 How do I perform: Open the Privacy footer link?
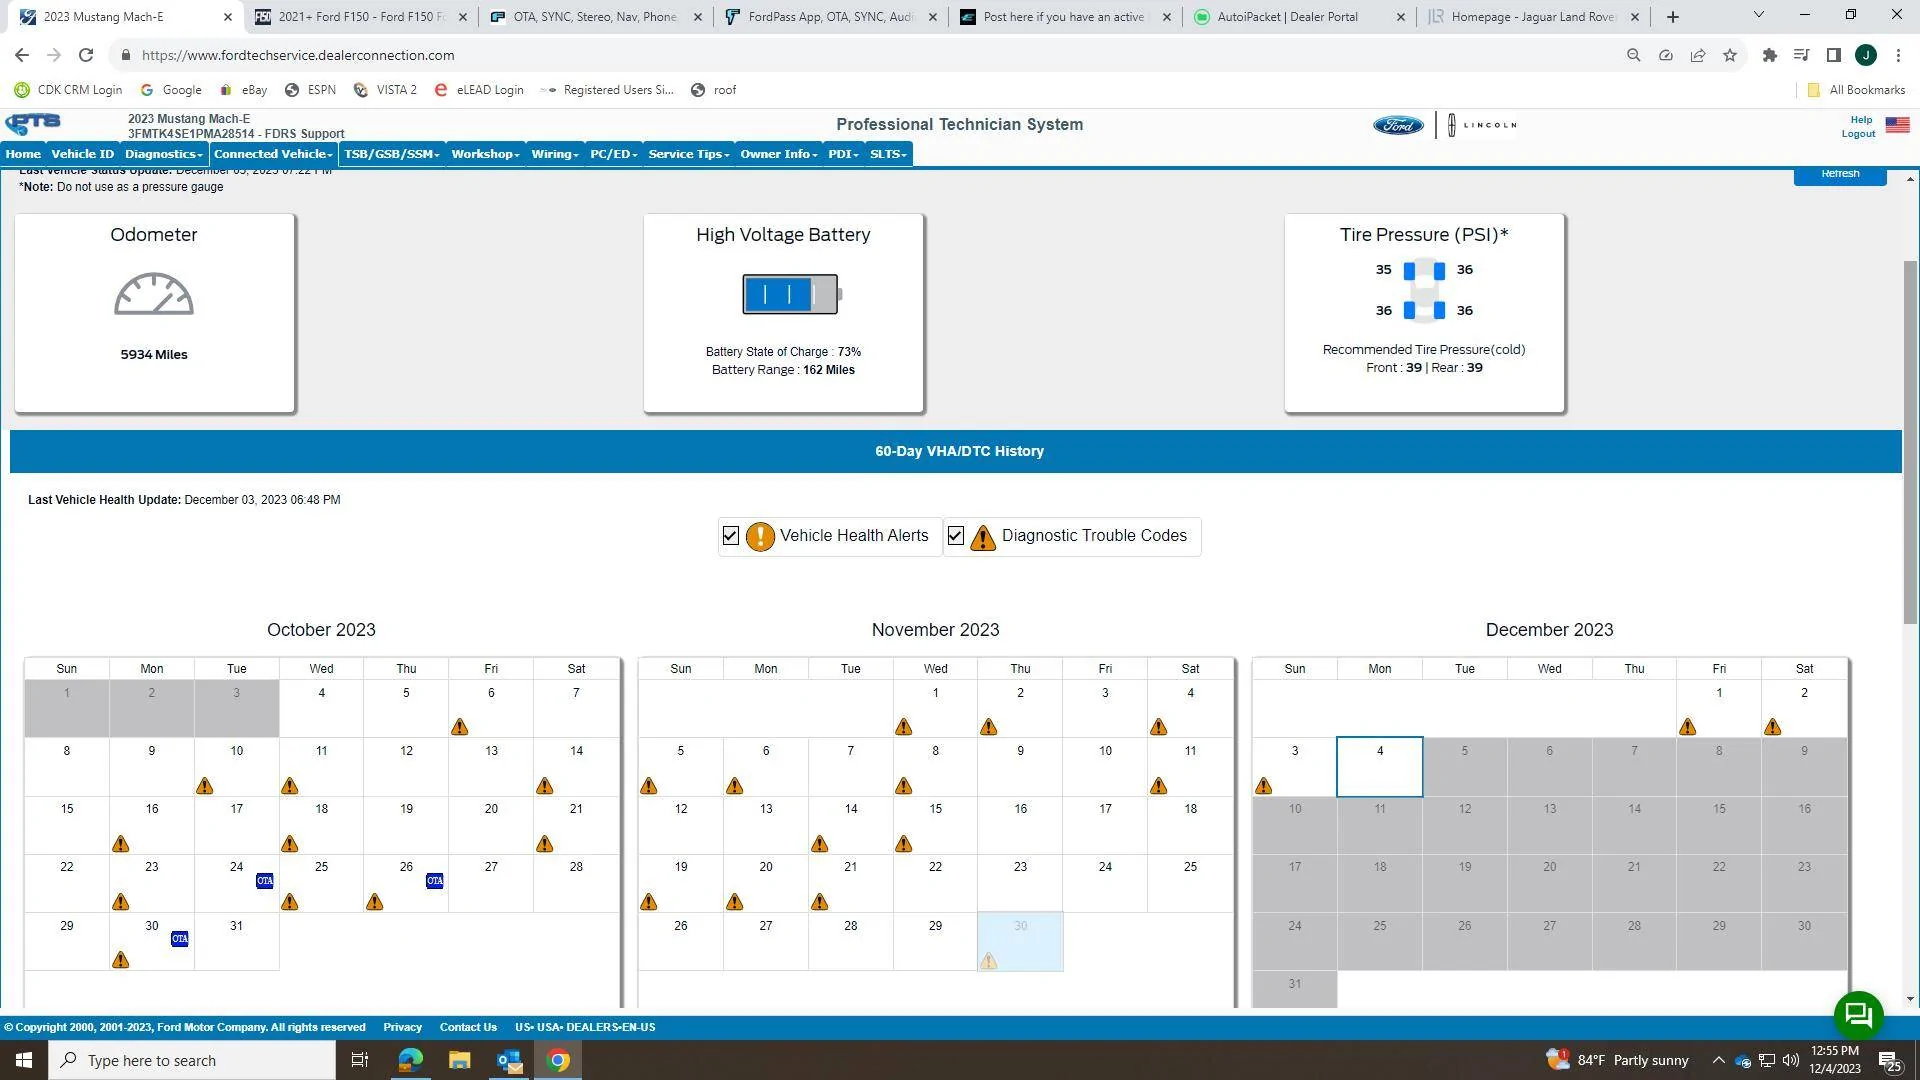(x=402, y=1027)
